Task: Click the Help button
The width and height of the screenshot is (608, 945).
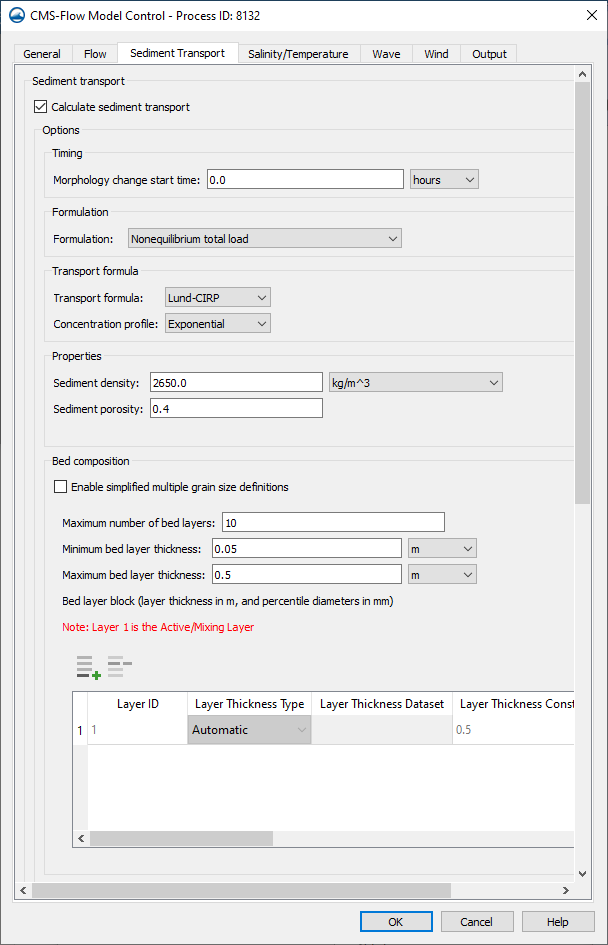Action: coord(557,921)
